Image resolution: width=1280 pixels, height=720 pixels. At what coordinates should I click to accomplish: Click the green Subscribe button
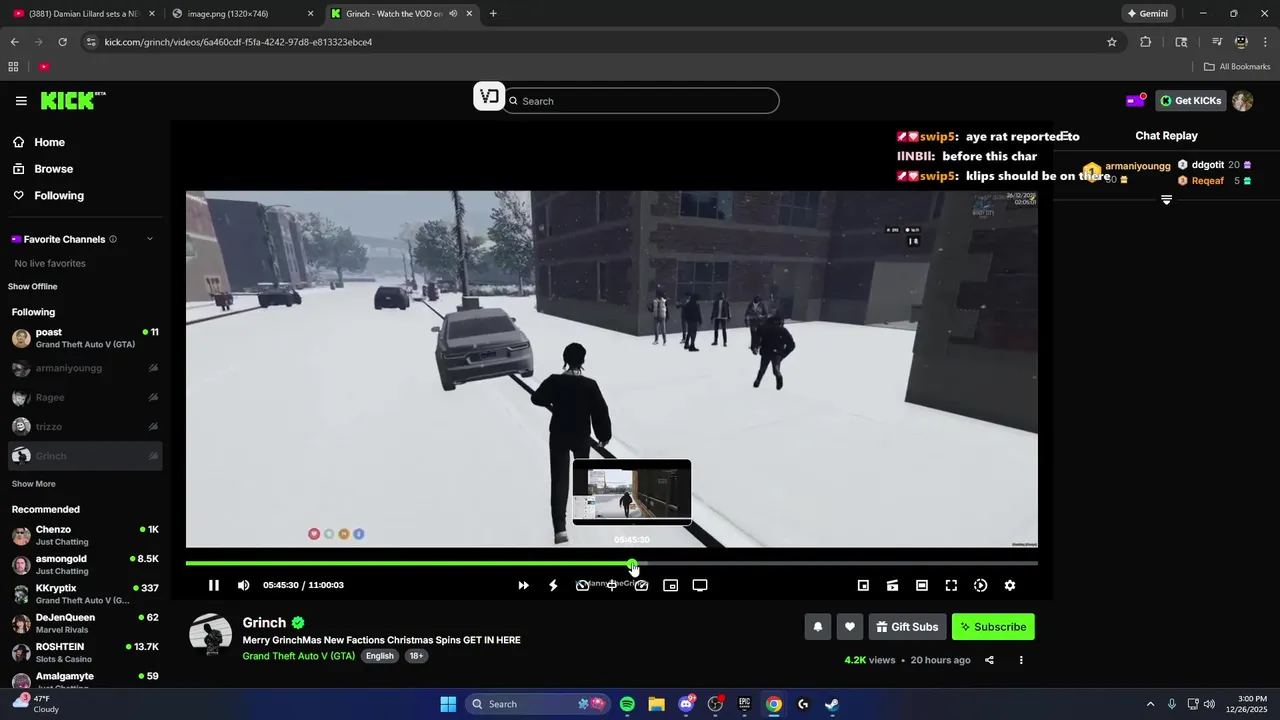pos(993,627)
